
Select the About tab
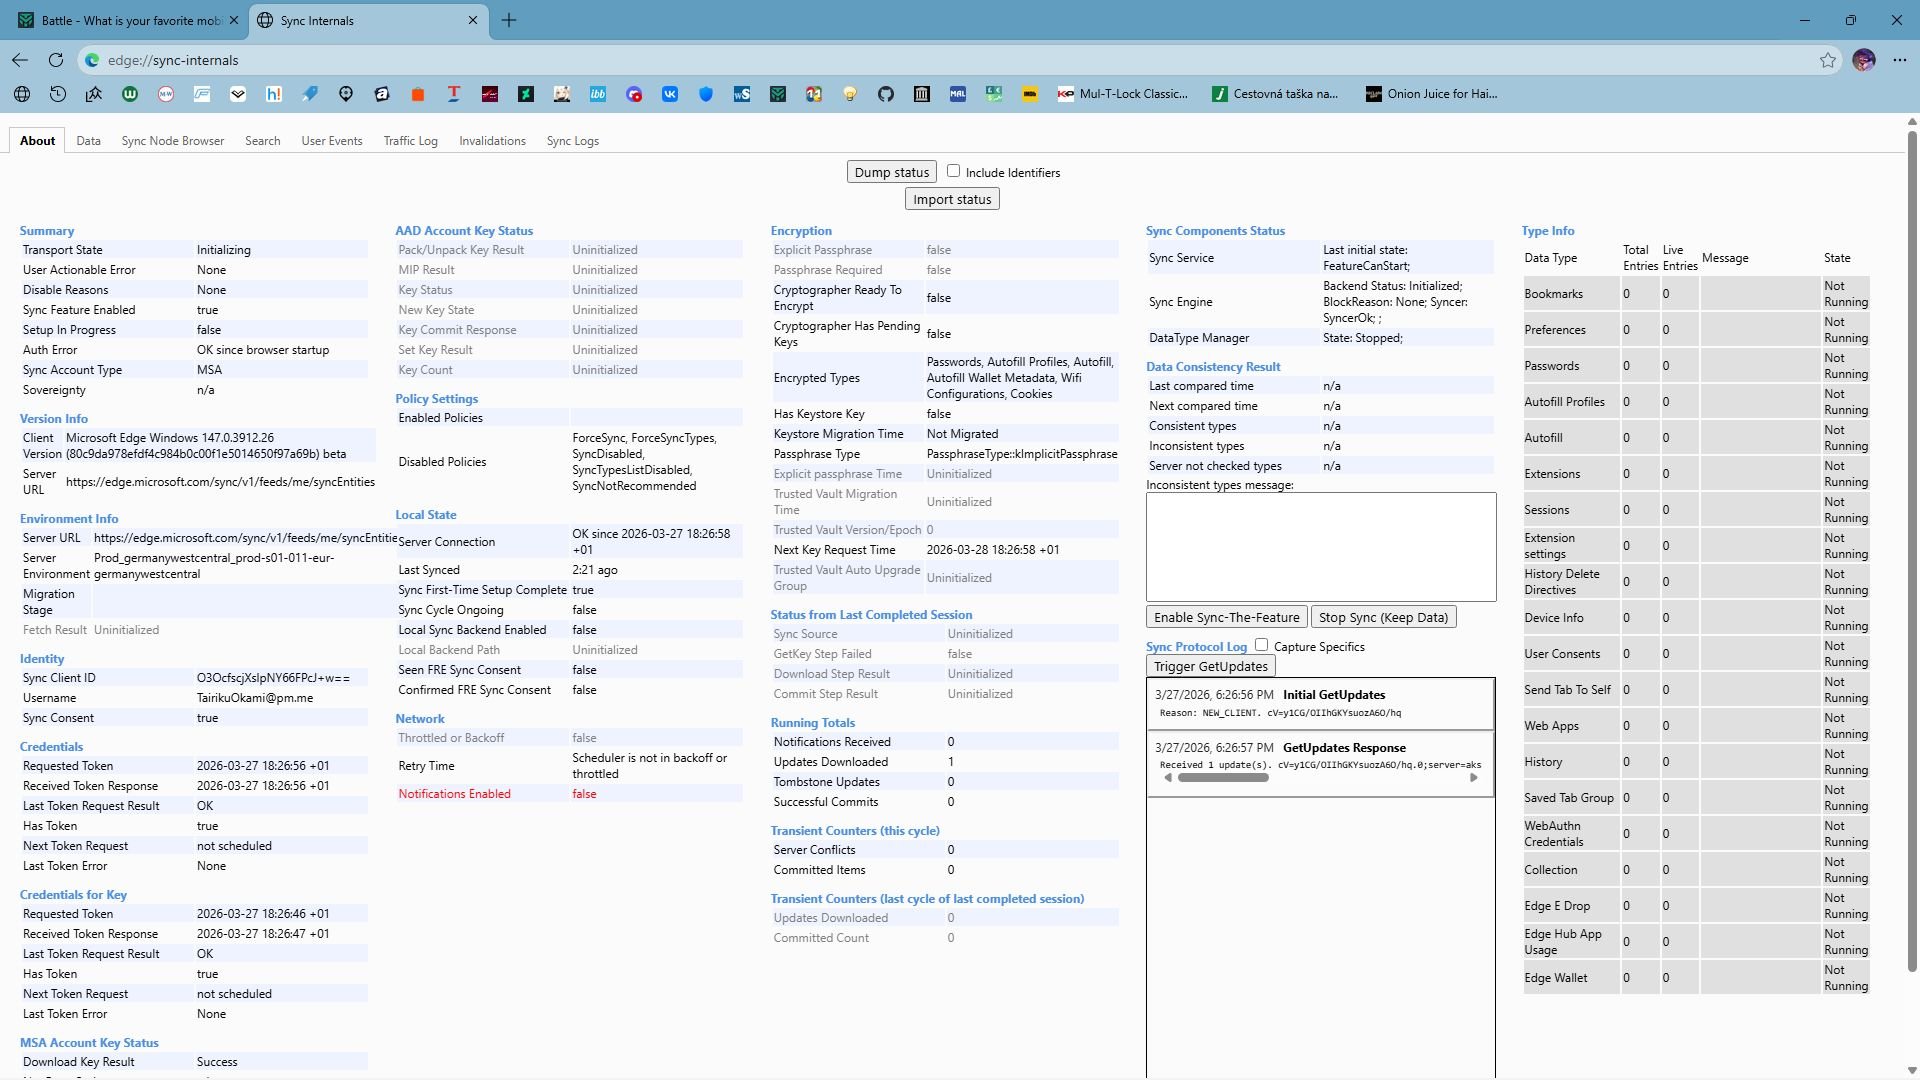click(37, 141)
